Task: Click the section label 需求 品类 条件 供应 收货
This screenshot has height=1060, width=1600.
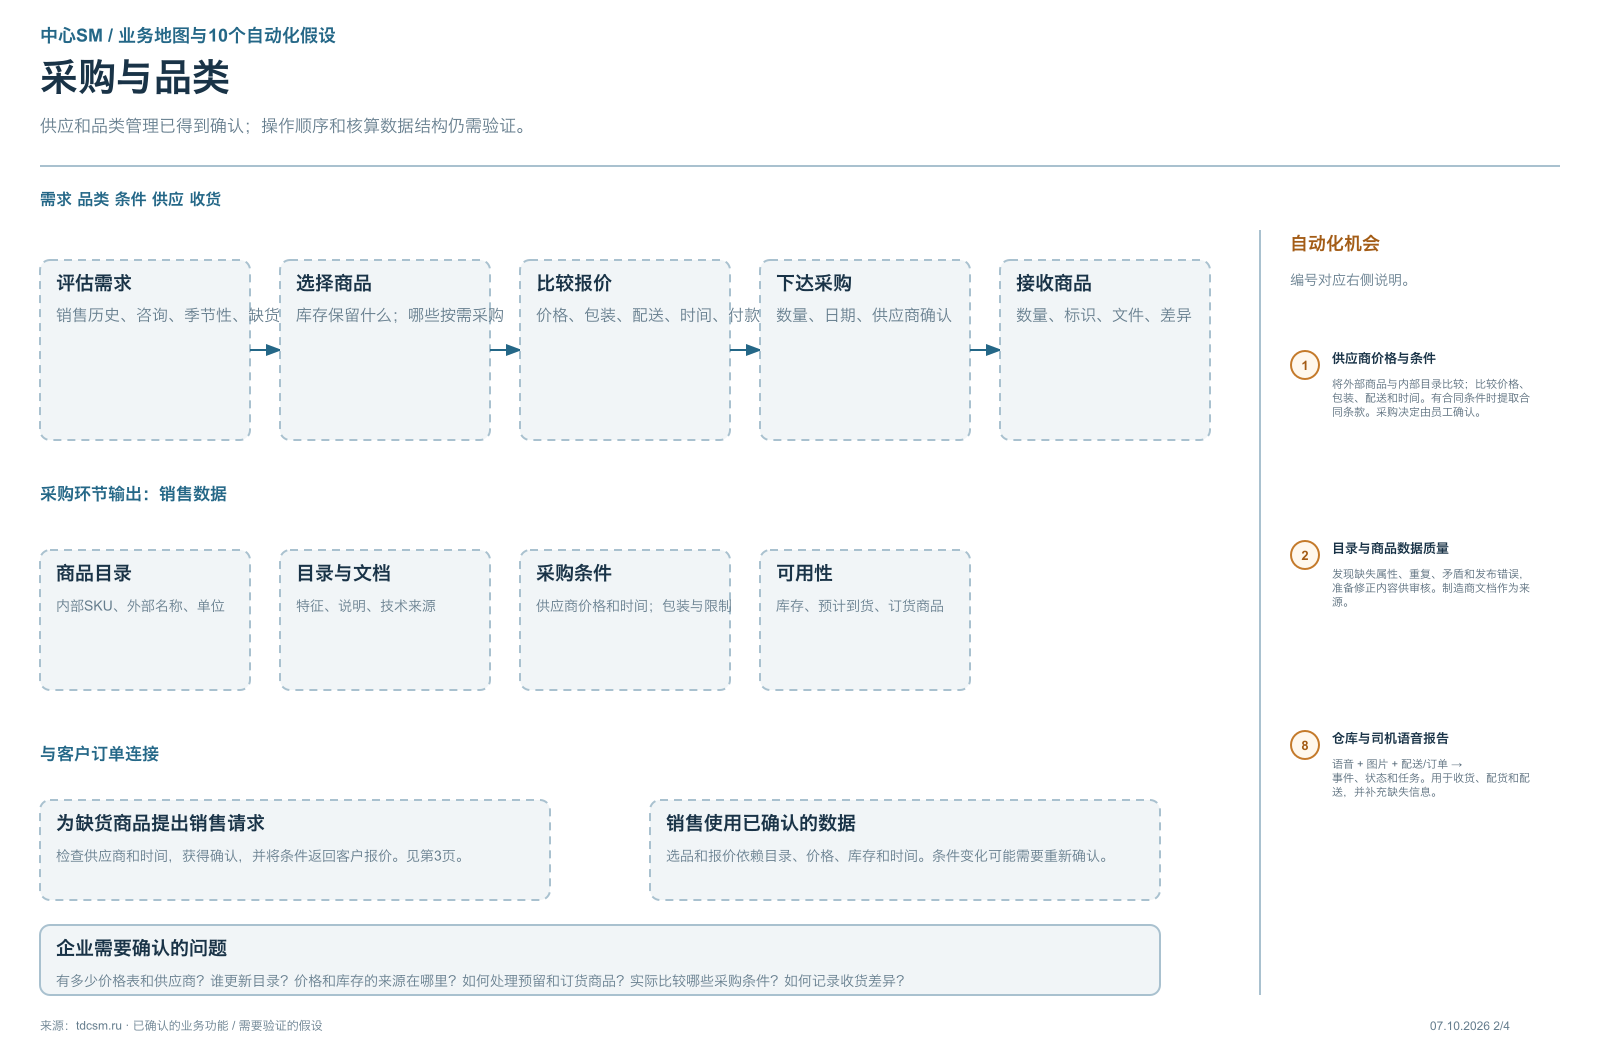Action: [x=130, y=199]
